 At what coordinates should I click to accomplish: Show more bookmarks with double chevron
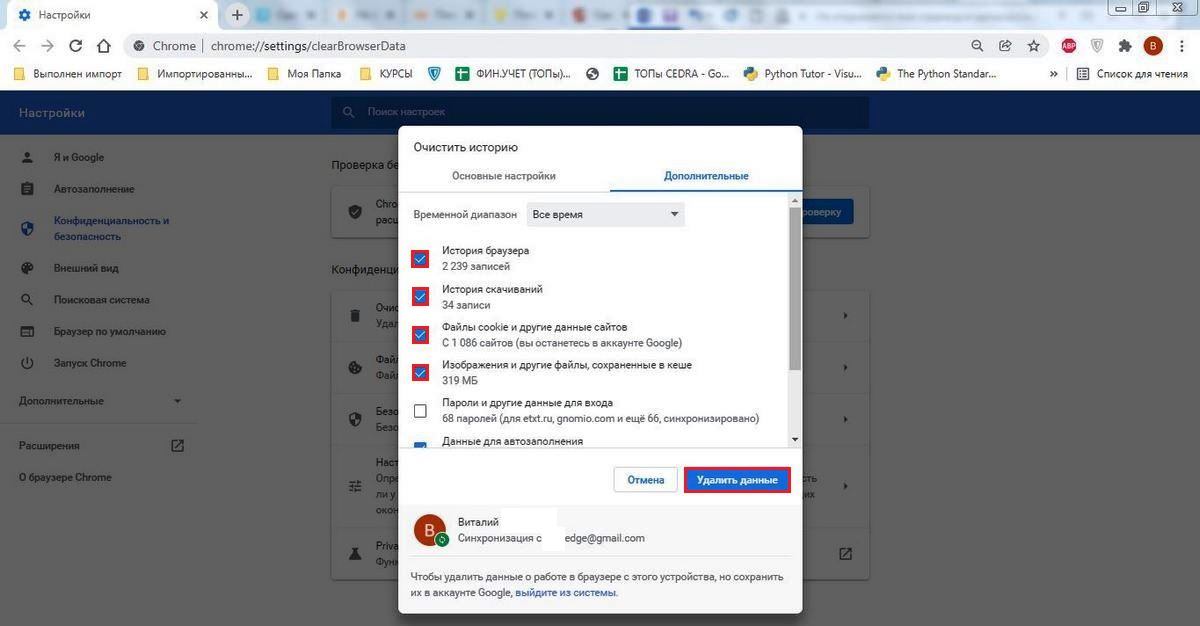coord(1053,73)
